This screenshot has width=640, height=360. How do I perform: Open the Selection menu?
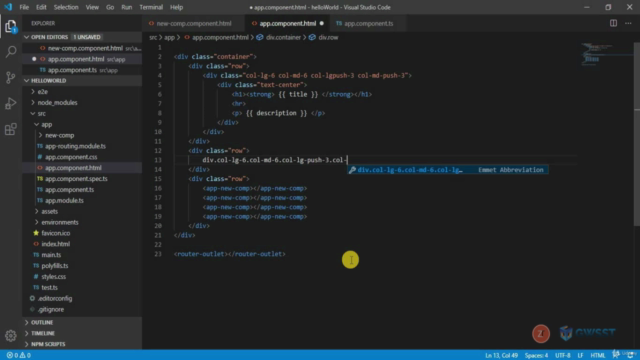pyautogui.click(x=66, y=7)
